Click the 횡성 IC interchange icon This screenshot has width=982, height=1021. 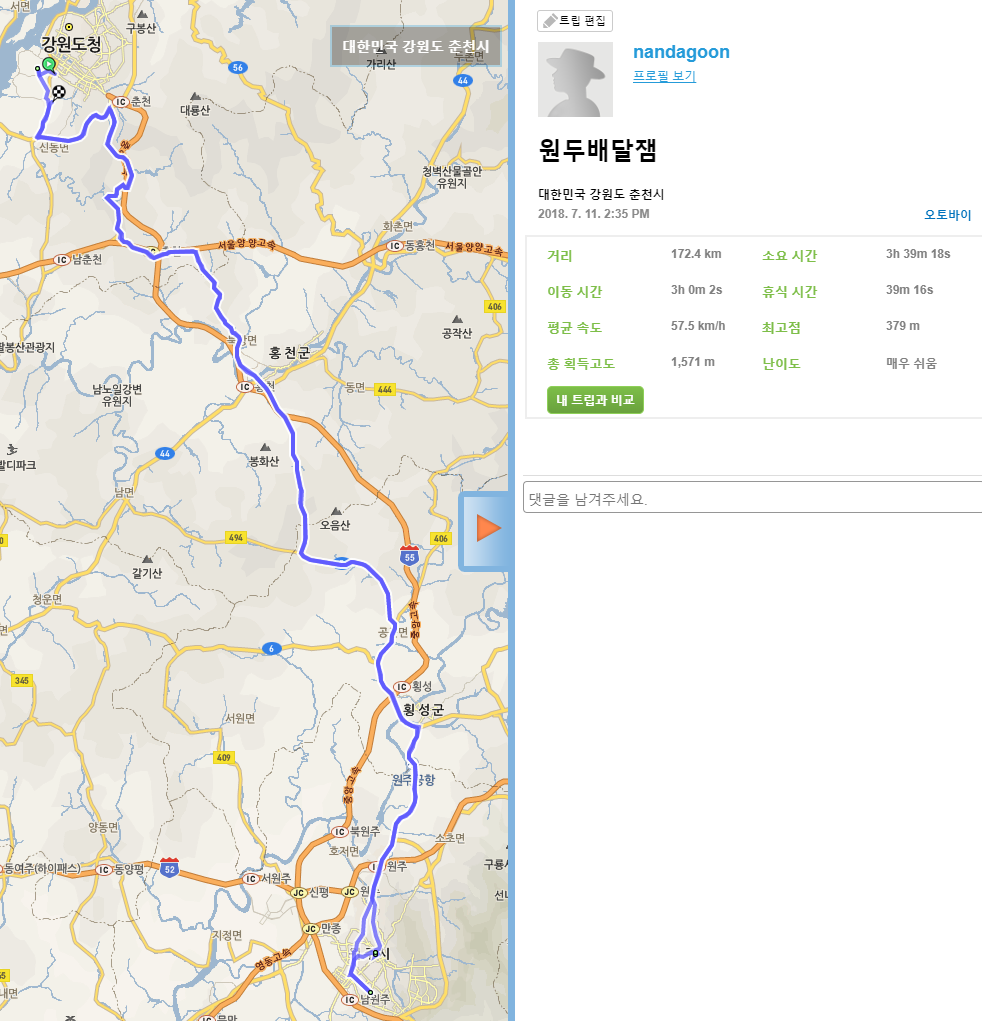pyautogui.click(x=402, y=687)
